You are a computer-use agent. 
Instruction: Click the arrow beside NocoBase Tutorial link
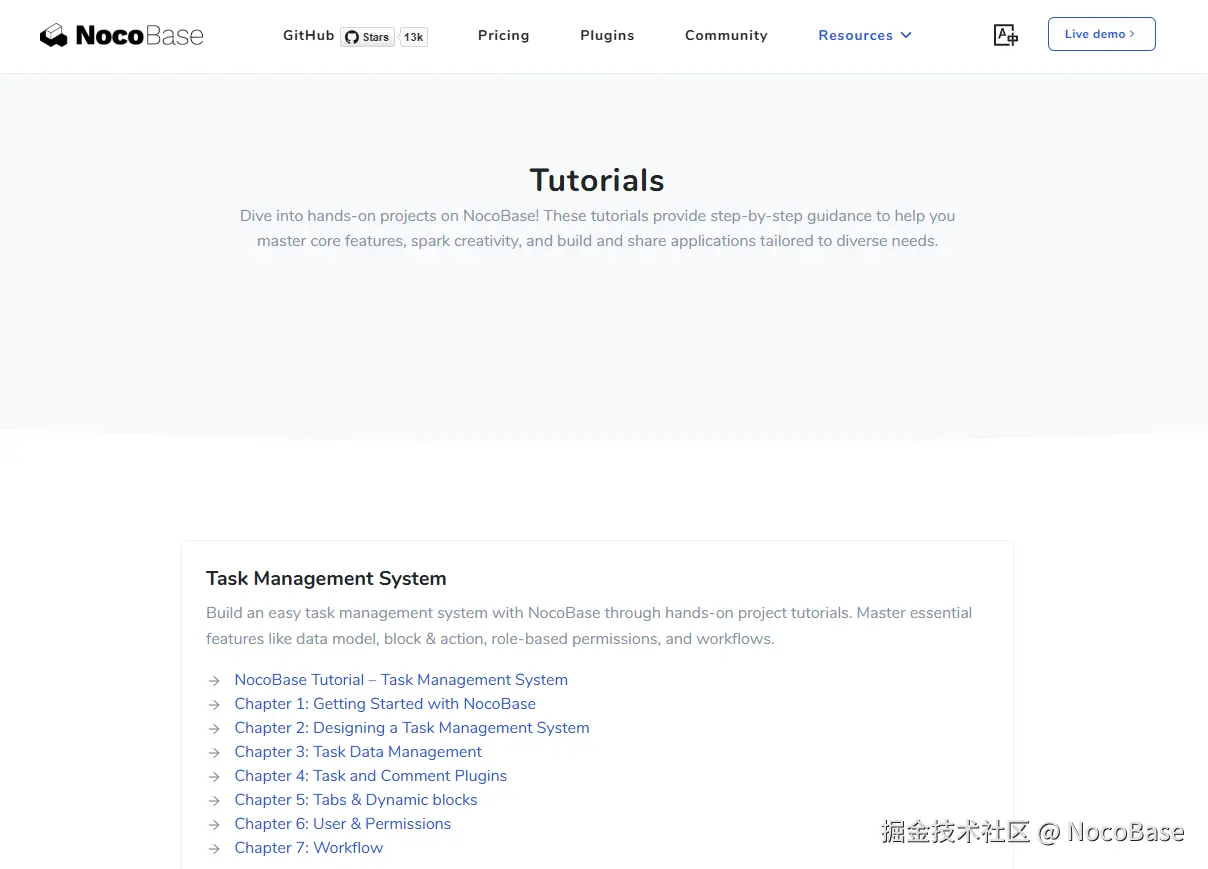pyautogui.click(x=214, y=681)
